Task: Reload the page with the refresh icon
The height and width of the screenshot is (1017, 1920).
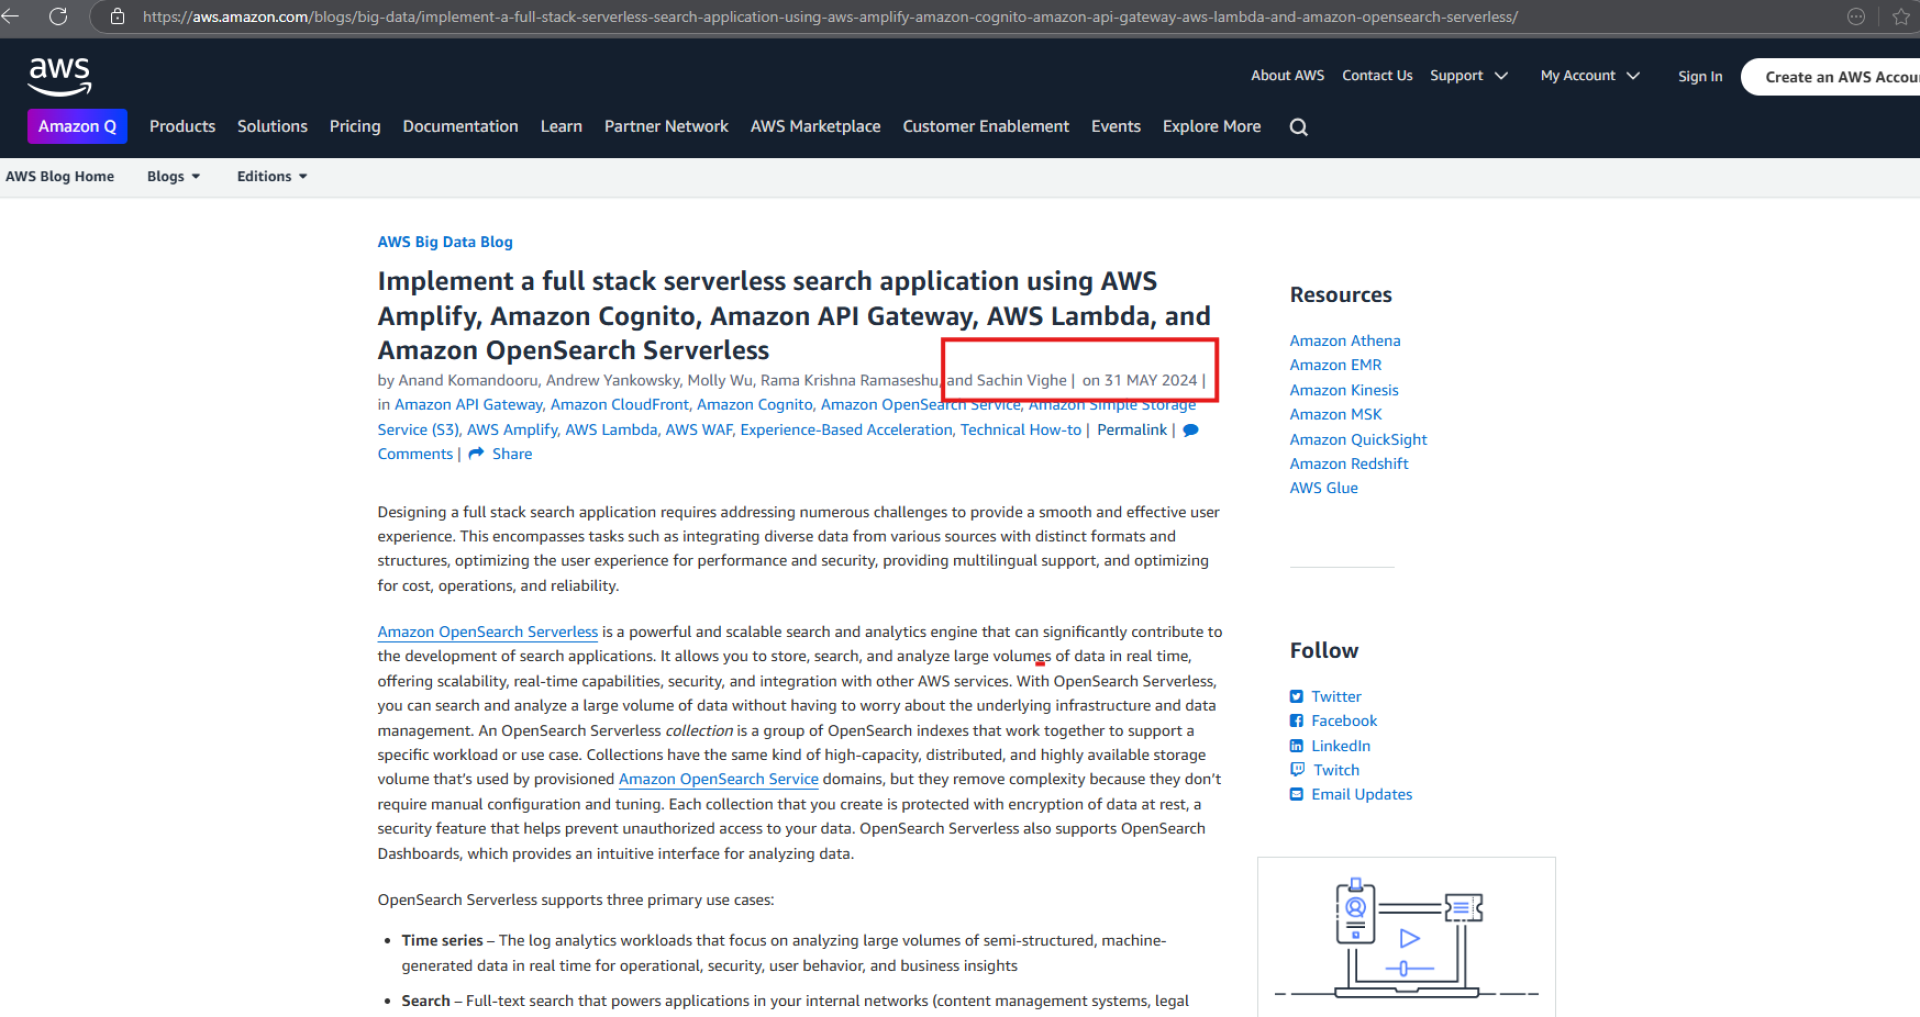Action: (x=57, y=16)
